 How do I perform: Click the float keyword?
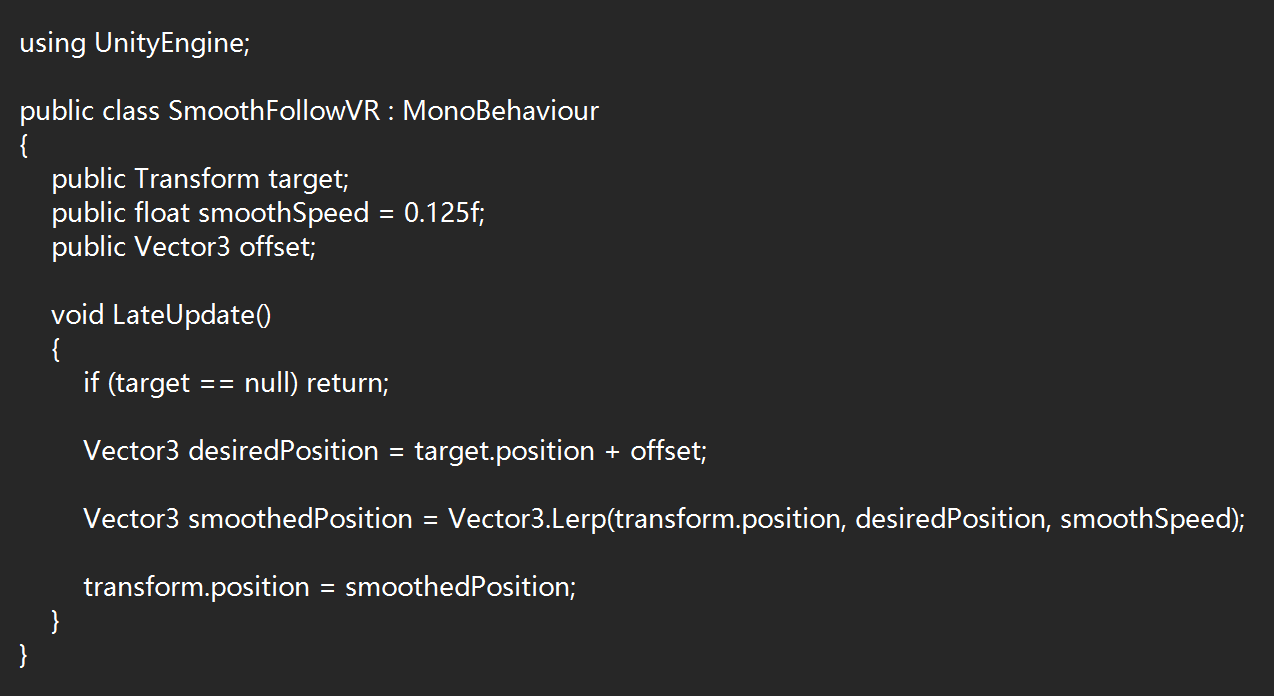pyautogui.click(x=163, y=213)
